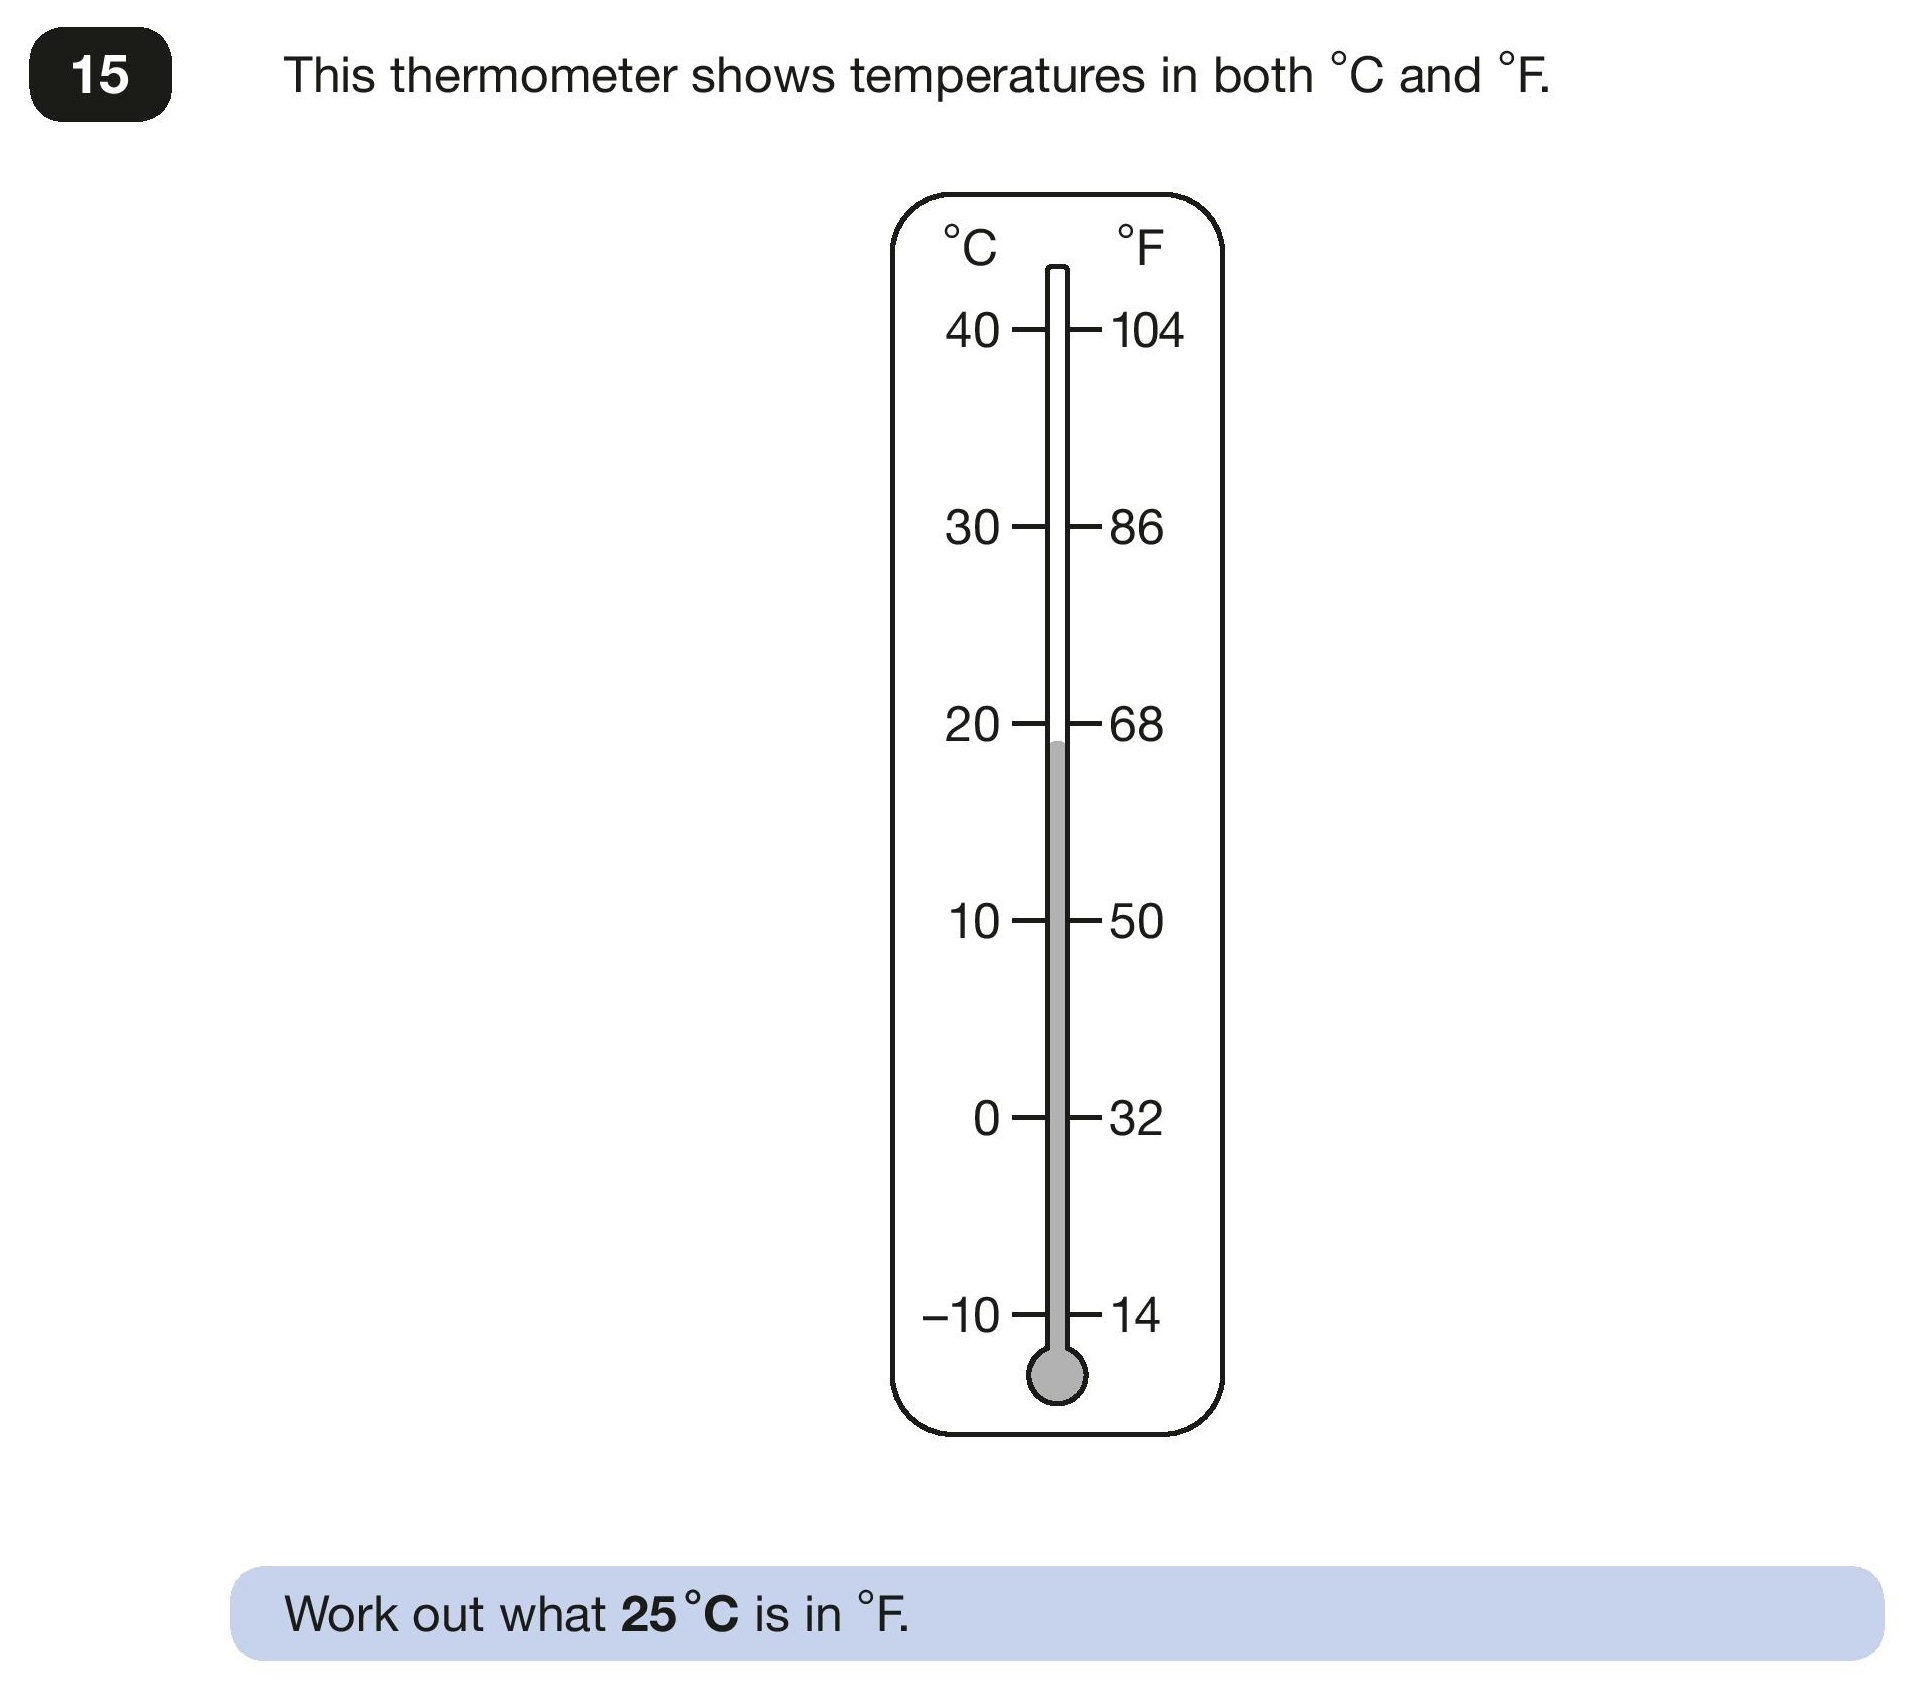Image resolution: width=1921 pixels, height=1697 pixels.
Task: Click the 0 label on the Celsius scale
Action: 986,1118
